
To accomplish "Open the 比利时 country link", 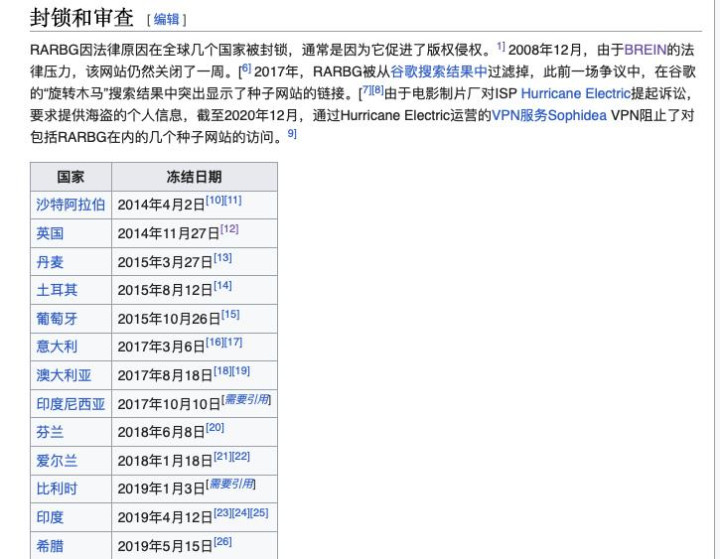I will [x=56, y=489].
